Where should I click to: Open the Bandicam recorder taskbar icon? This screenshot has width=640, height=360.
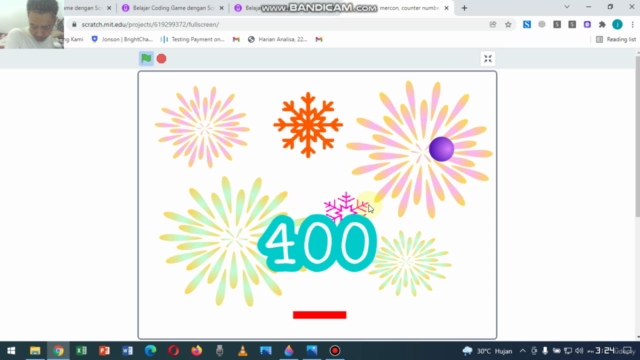coord(335,351)
